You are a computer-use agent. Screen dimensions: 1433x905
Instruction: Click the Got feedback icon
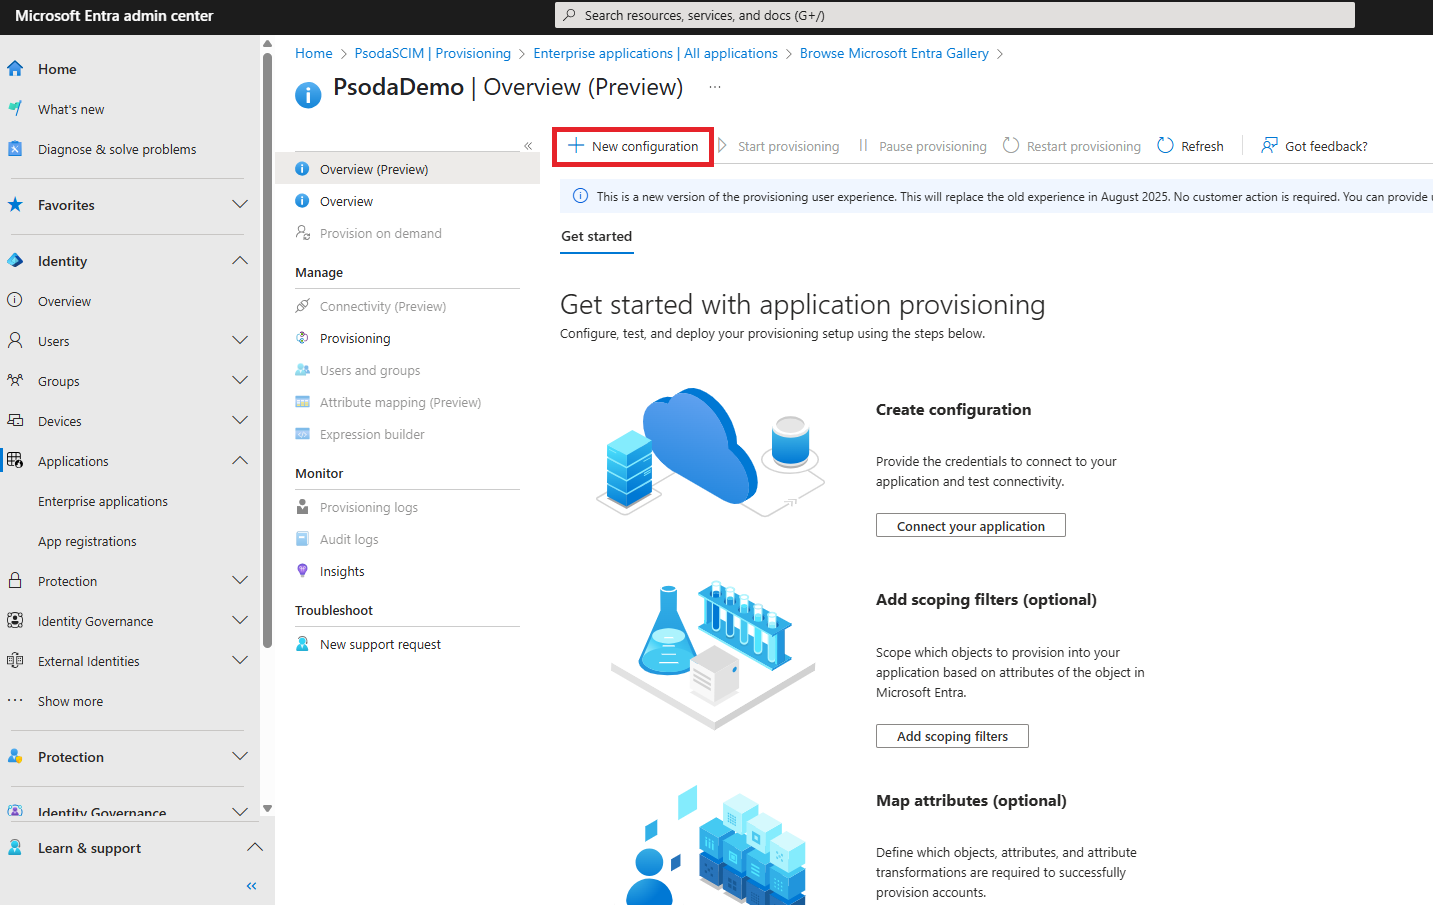[1269, 146]
